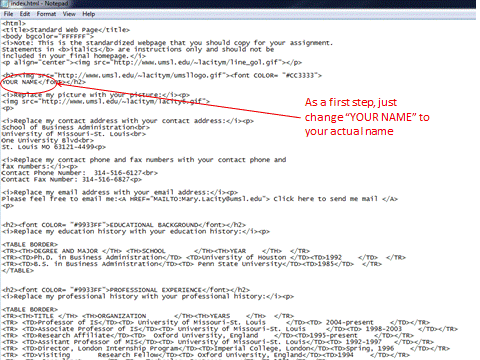Open the Format menu
Image resolution: width=480 pixels, height=360 pixels.
[46, 14]
